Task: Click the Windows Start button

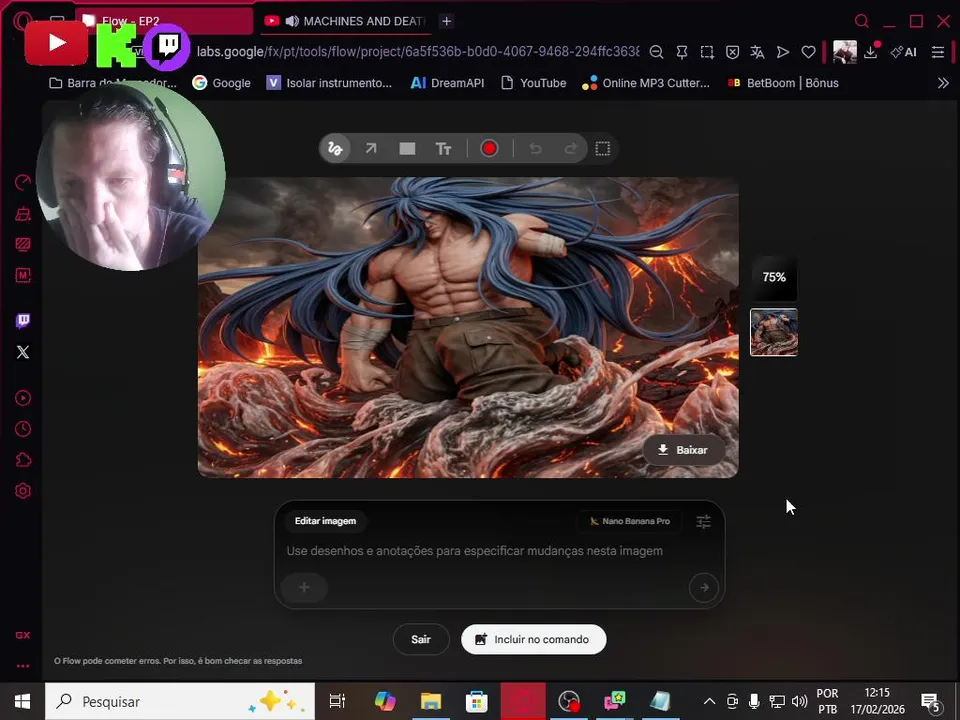Action: pyautogui.click(x=22, y=702)
